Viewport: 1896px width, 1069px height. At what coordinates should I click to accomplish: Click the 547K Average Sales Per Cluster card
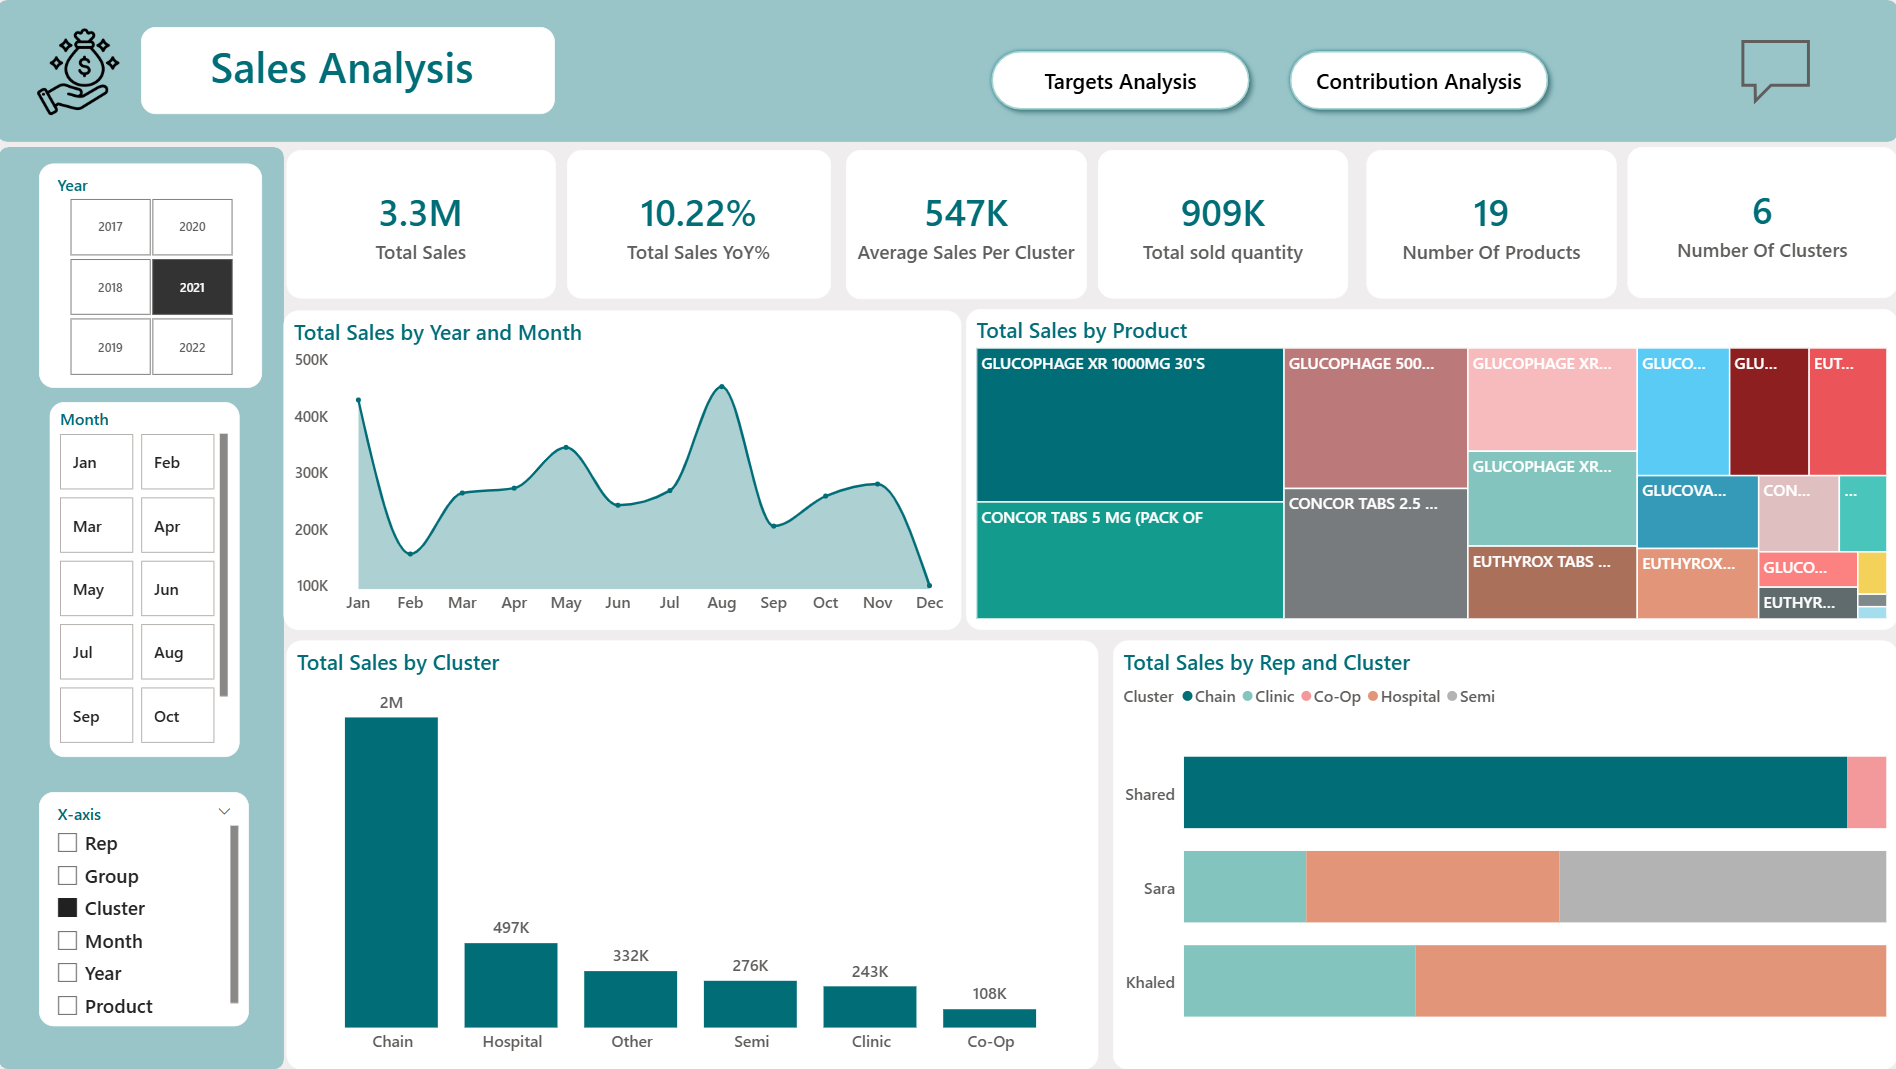(x=966, y=225)
